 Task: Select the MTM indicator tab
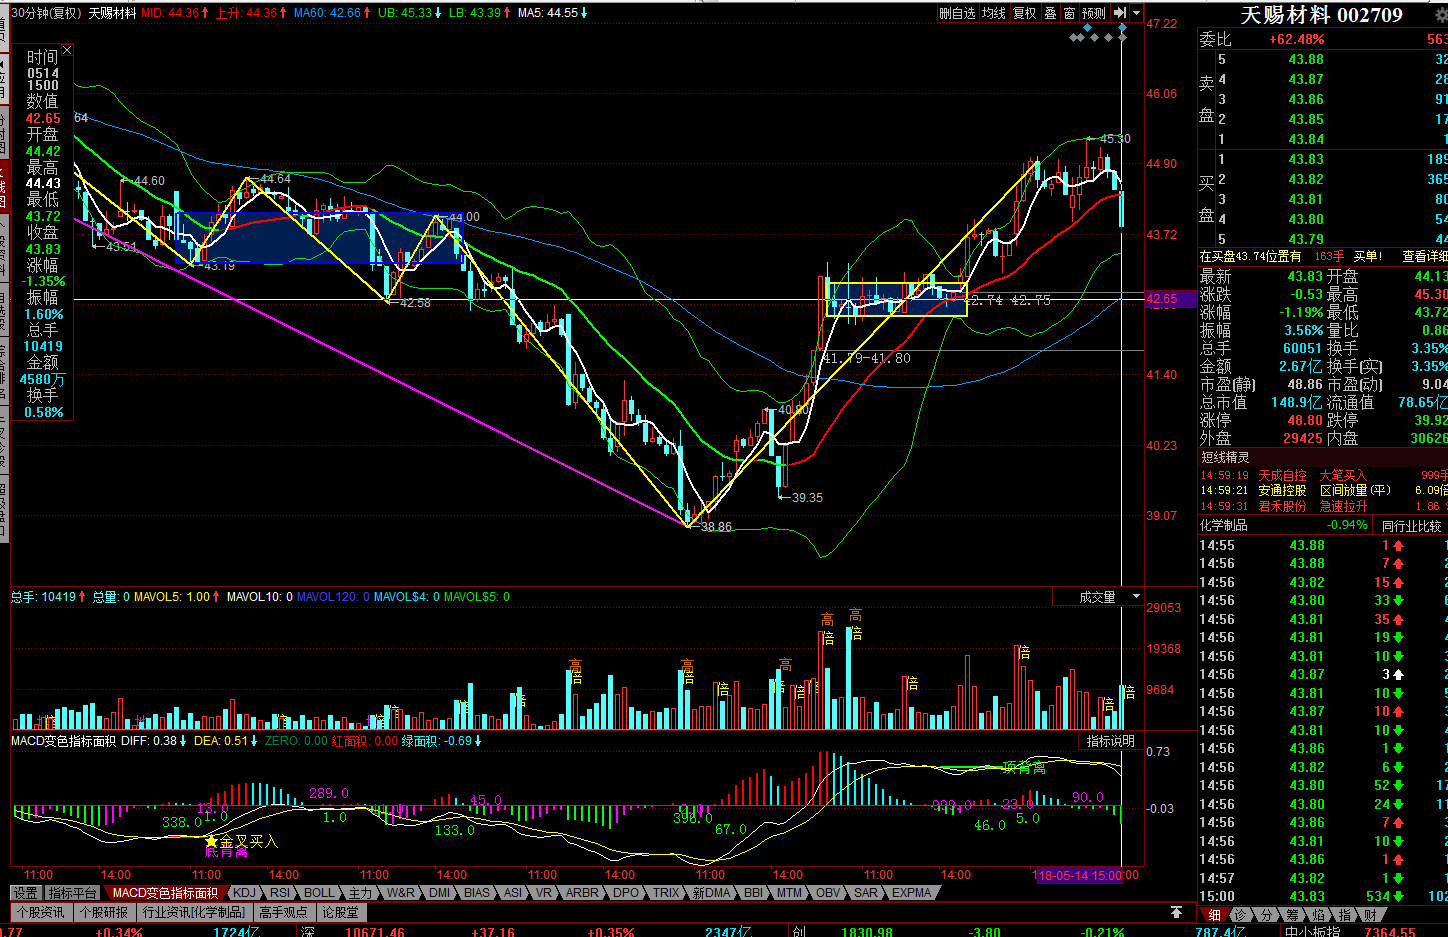pos(789,893)
